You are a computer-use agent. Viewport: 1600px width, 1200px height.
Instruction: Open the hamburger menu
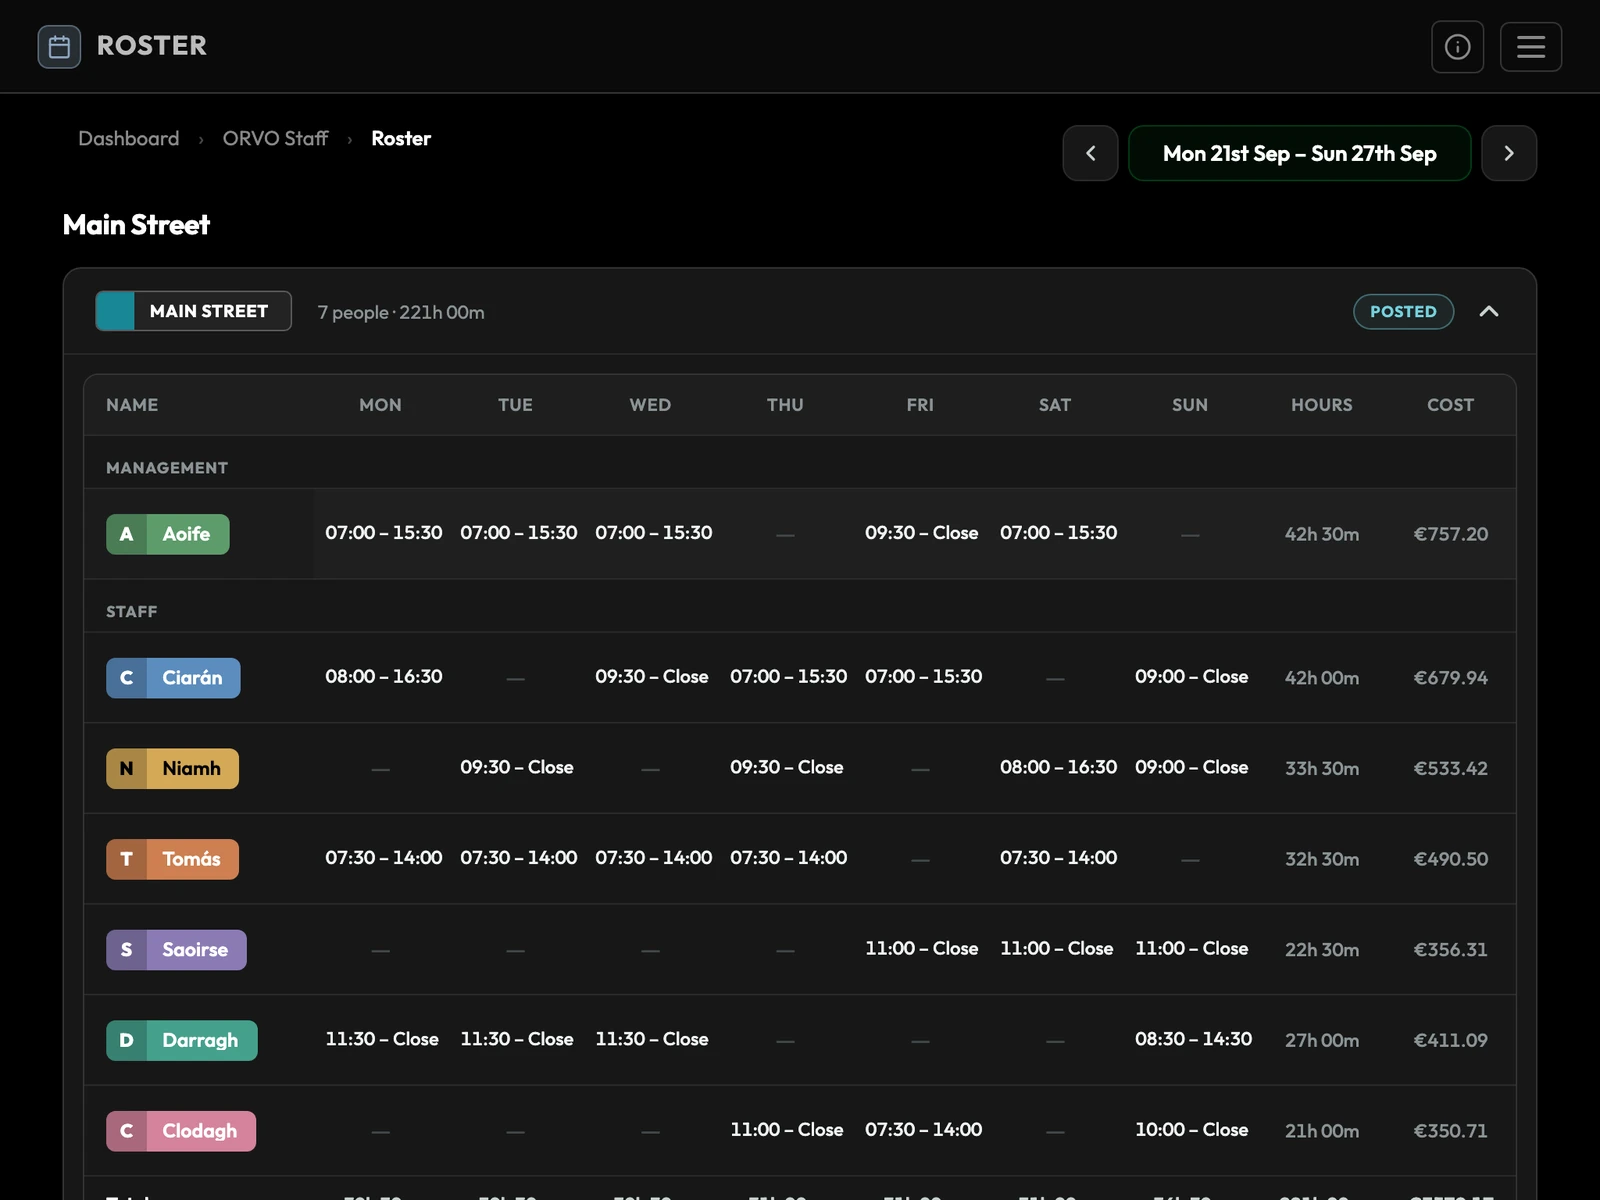[1530, 47]
